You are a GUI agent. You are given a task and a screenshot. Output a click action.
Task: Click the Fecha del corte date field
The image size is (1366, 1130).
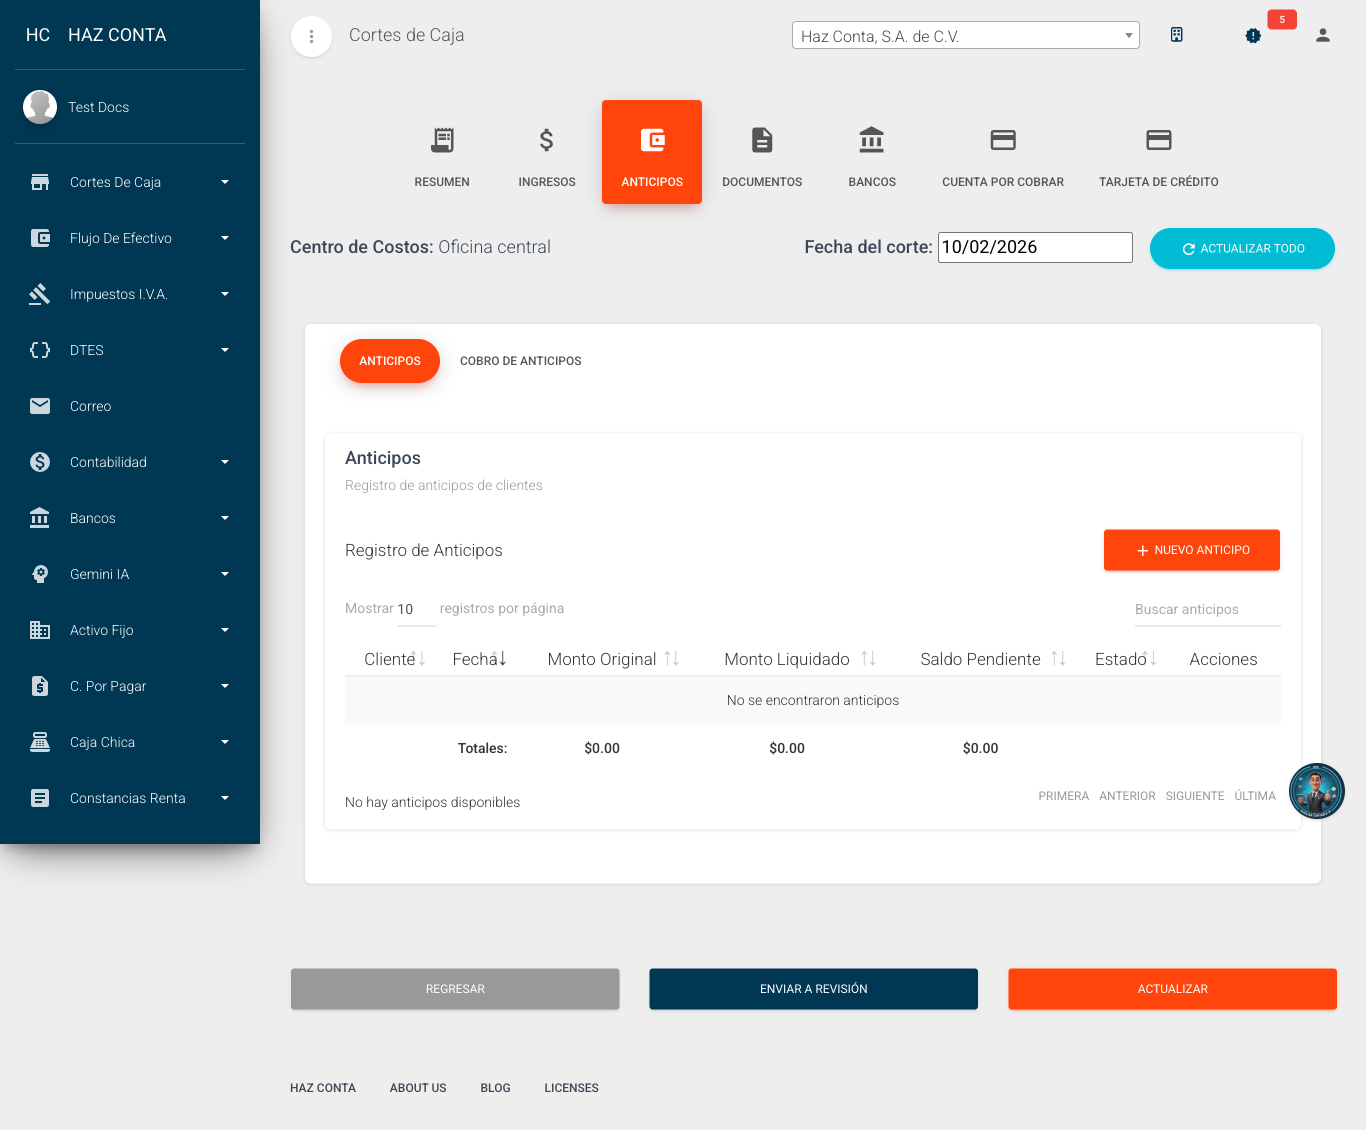click(x=1034, y=247)
